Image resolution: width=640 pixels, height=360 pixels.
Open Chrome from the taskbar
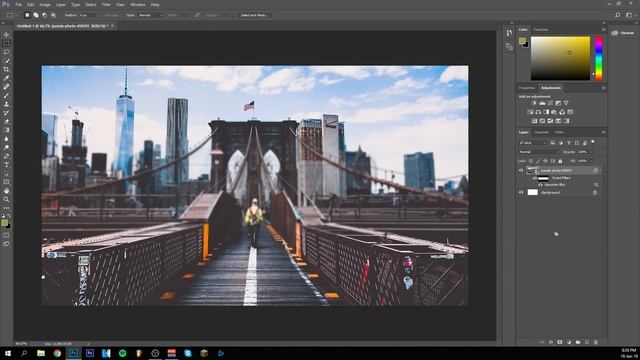pos(57,353)
